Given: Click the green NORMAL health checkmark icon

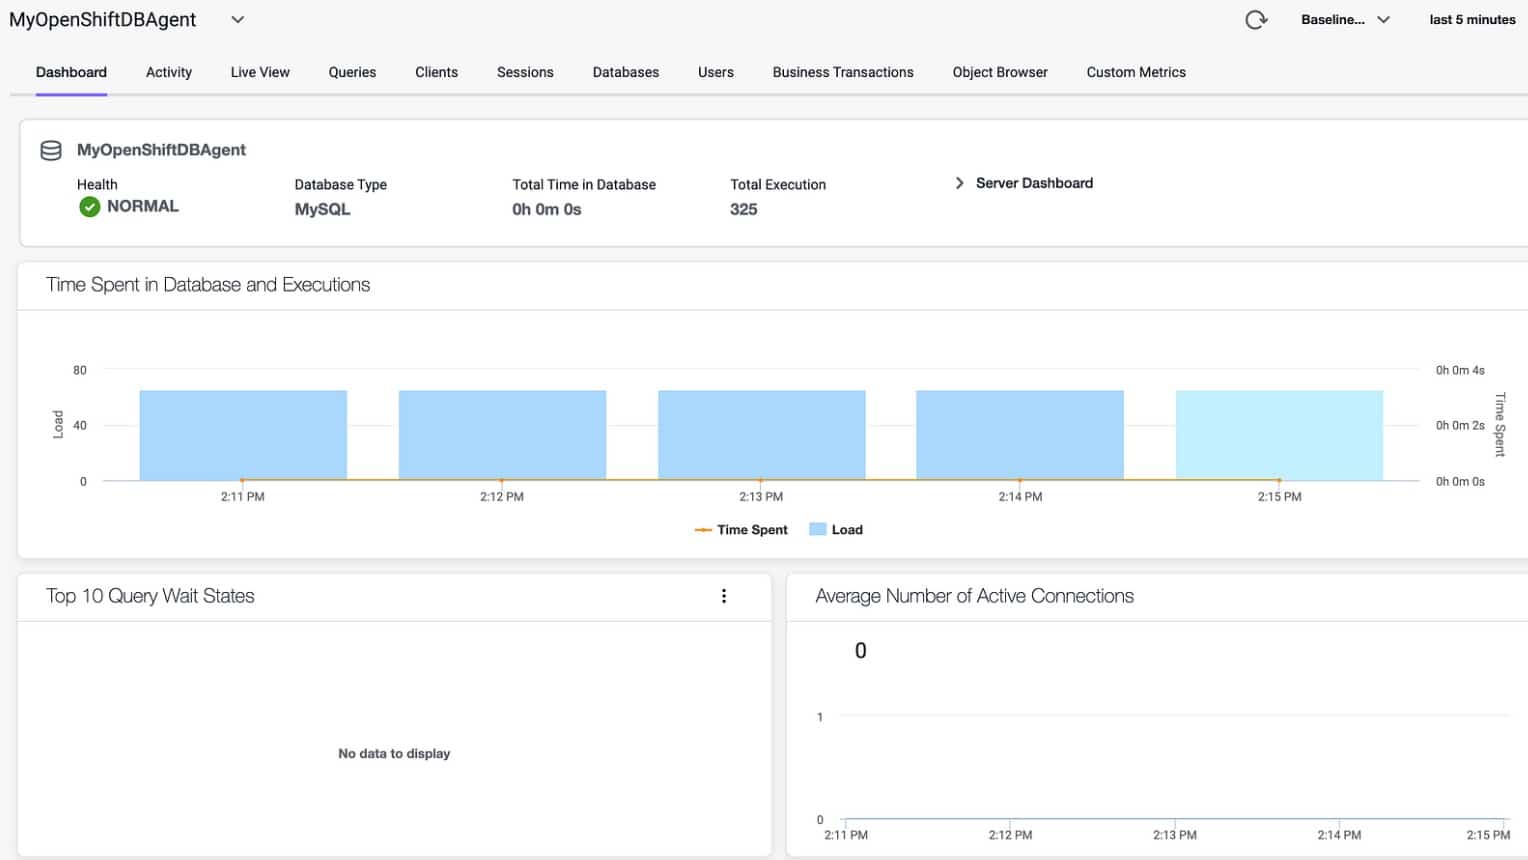Looking at the screenshot, I should tap(90, 206).
